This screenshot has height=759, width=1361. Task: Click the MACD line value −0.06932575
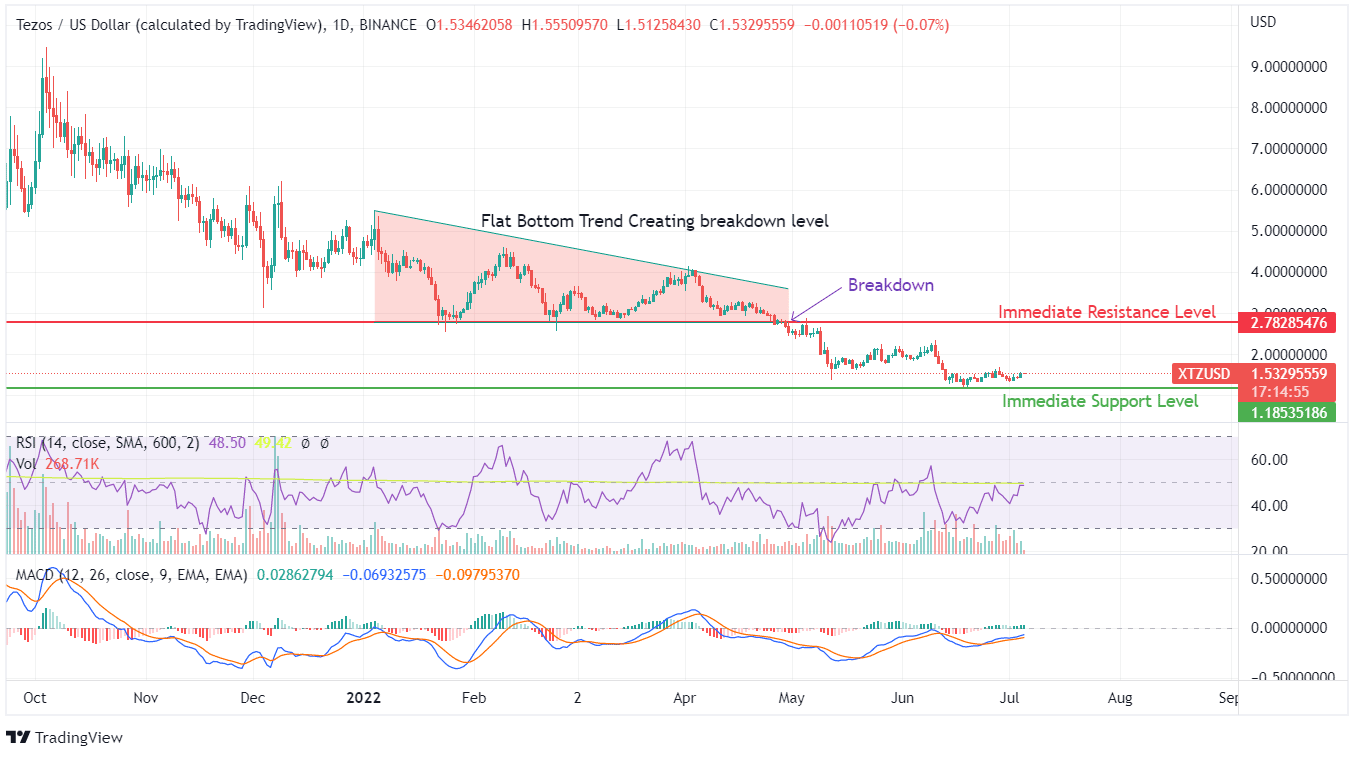(383, 575)
